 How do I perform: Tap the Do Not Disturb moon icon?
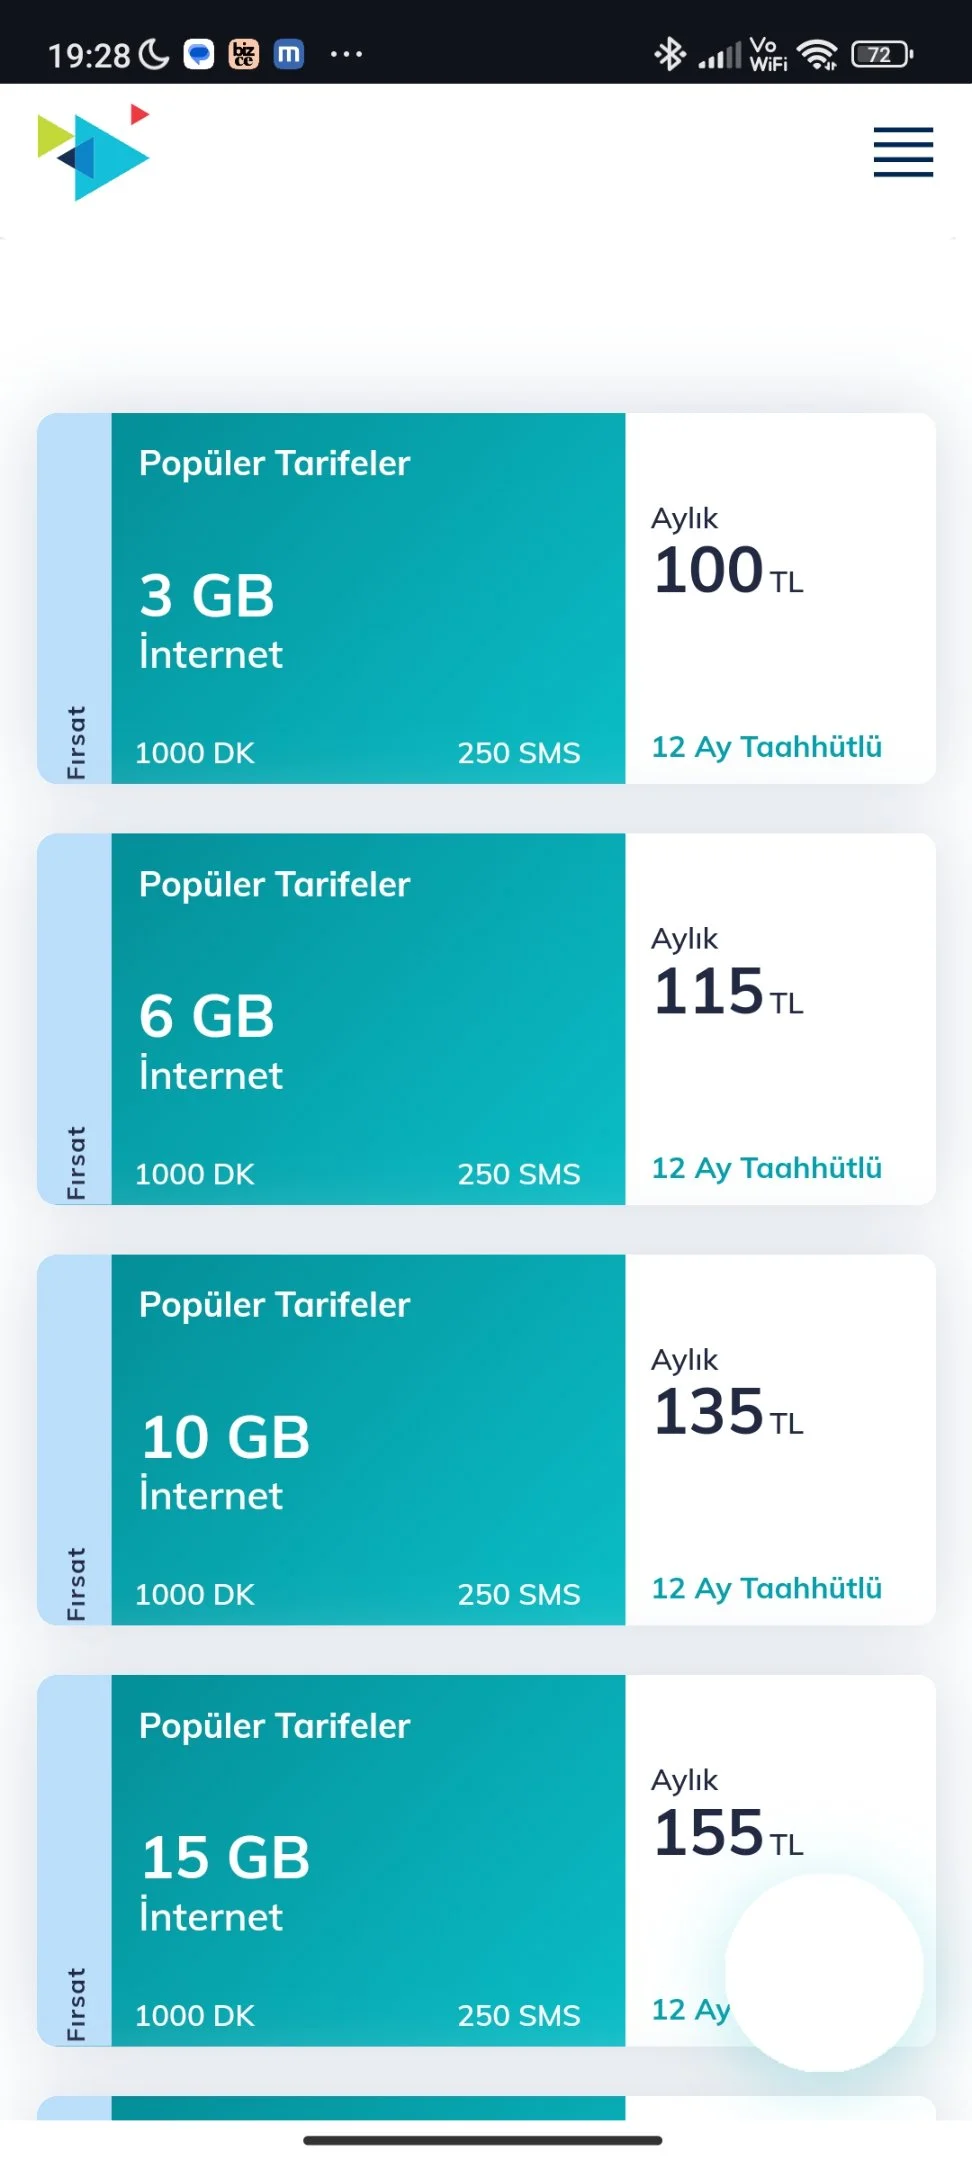pos(153,54)
